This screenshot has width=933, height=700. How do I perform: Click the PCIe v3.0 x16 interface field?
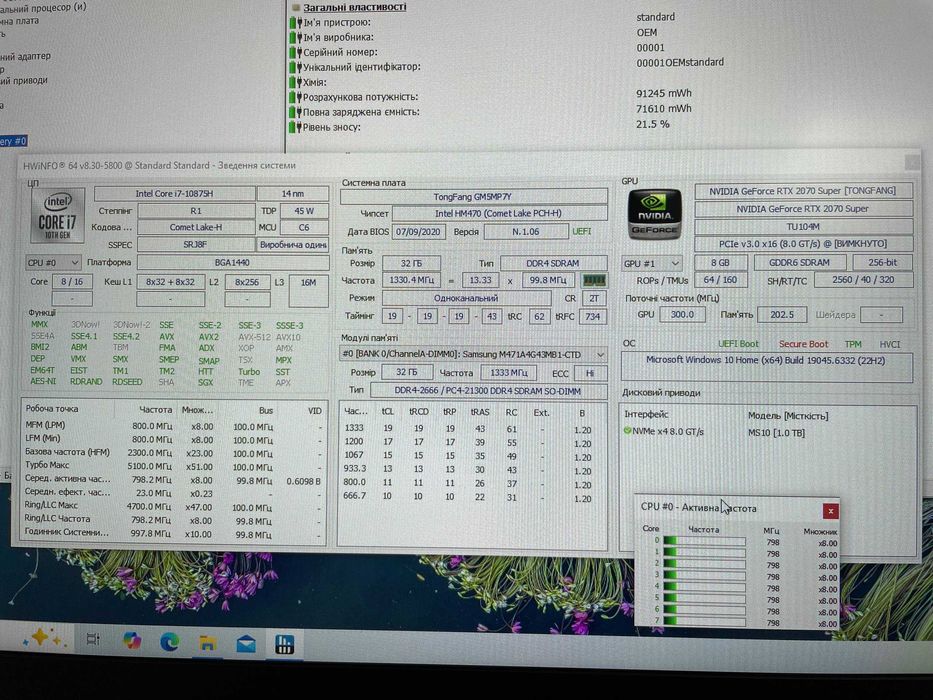(x=803, y=244)
